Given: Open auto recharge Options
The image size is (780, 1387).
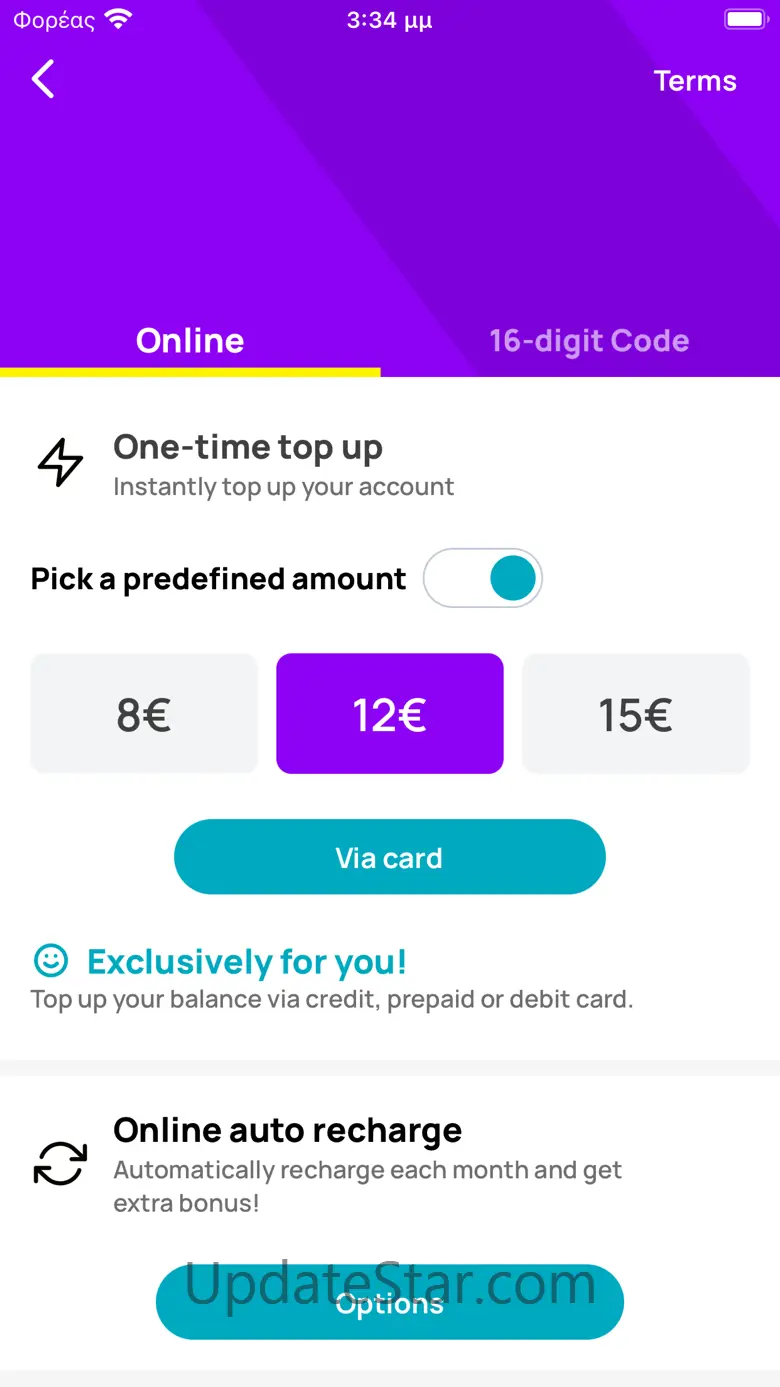Looking at the screenshot, I should (390, 1302).
